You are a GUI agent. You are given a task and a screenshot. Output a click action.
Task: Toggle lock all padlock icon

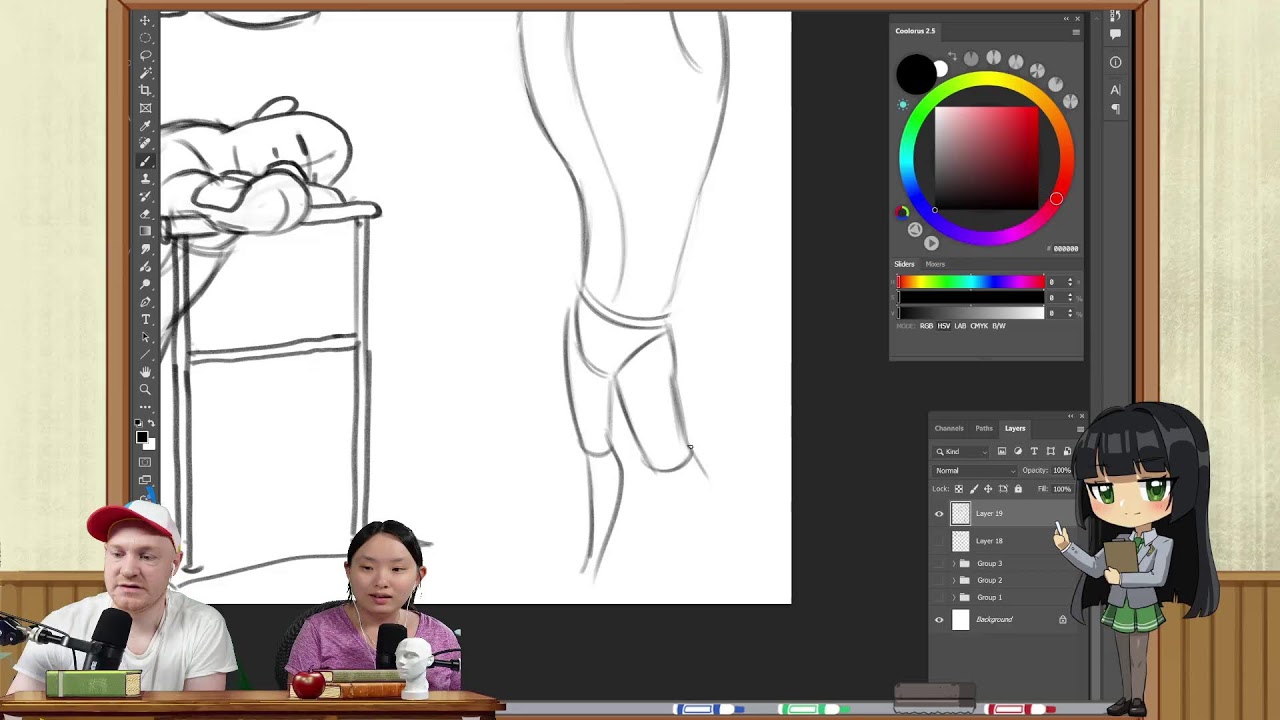1018,489
